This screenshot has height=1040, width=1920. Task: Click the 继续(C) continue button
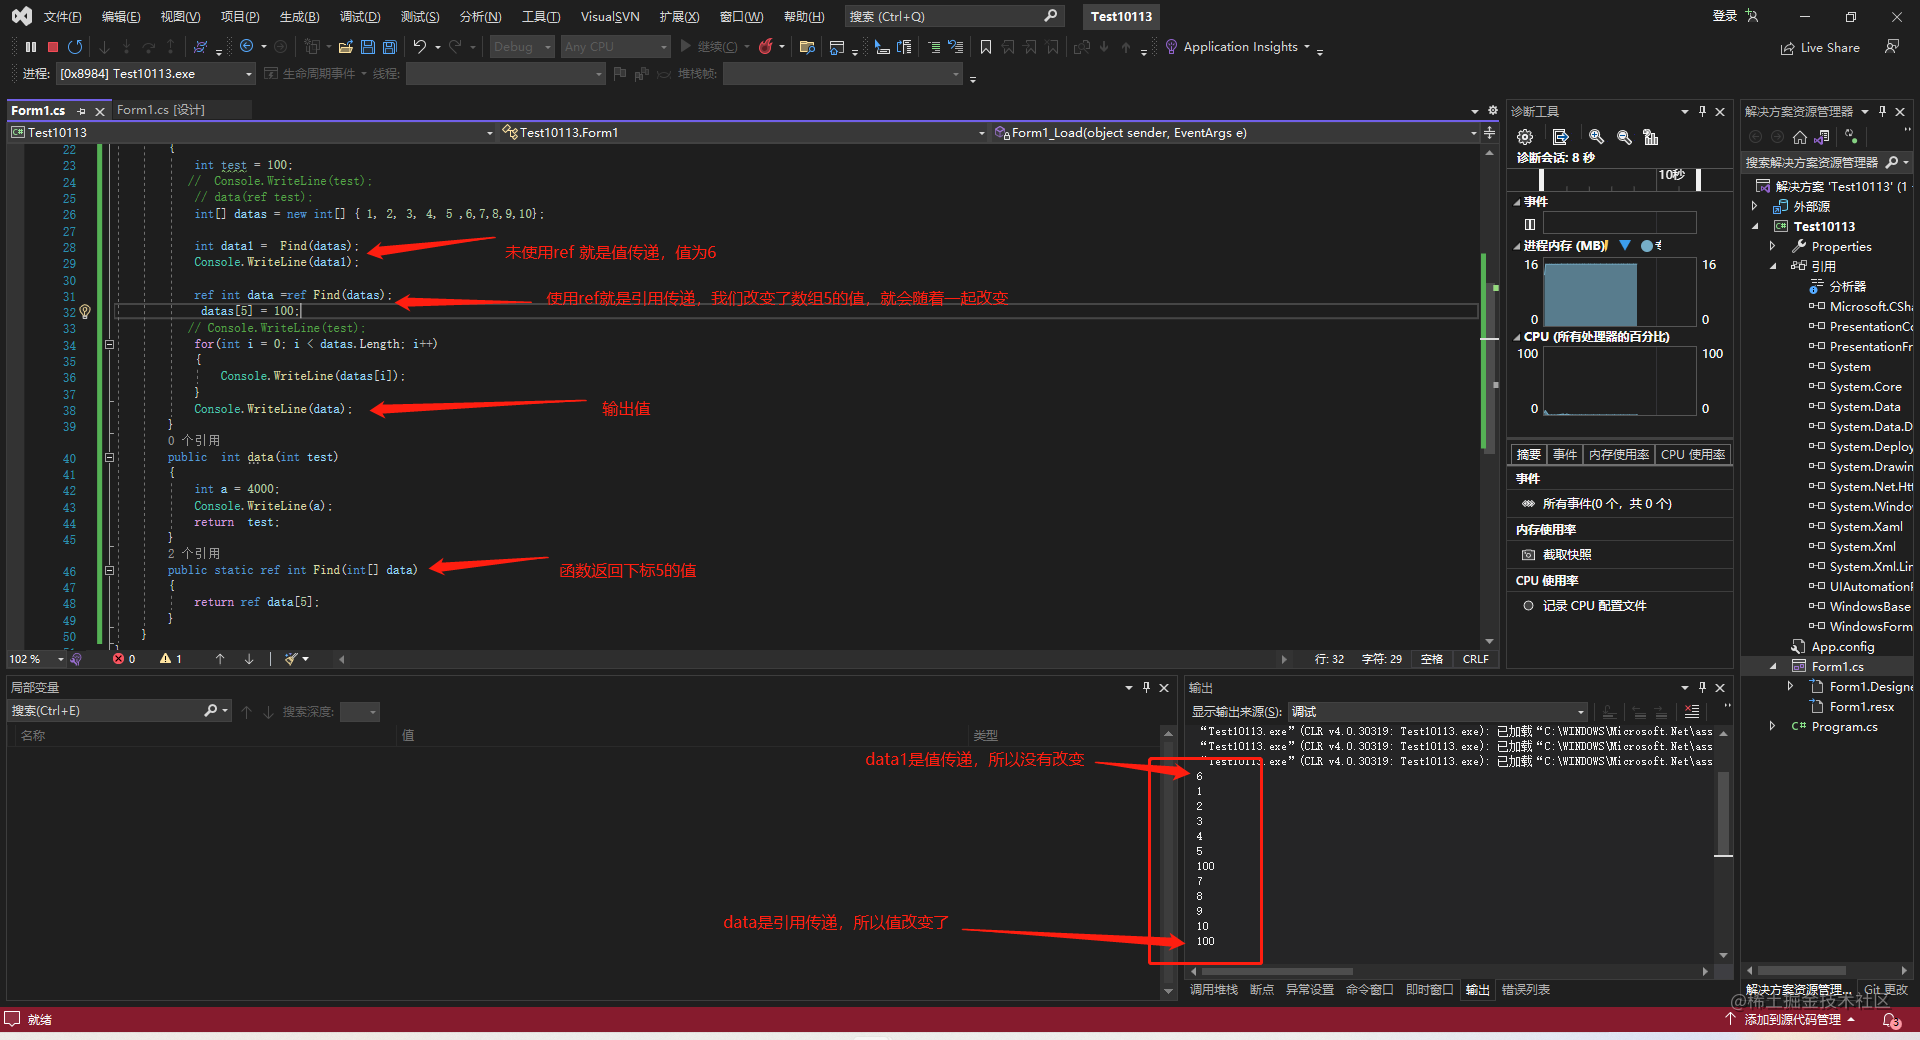tap(712, 46)
